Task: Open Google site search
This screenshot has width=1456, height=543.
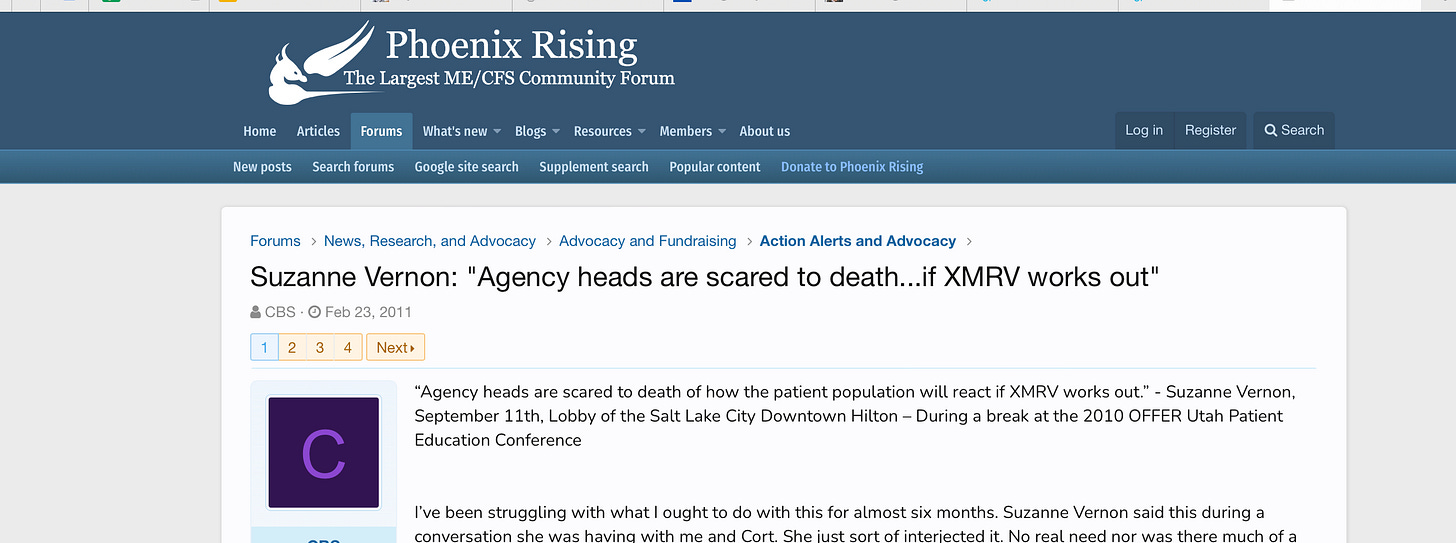Action: (466, 167)
